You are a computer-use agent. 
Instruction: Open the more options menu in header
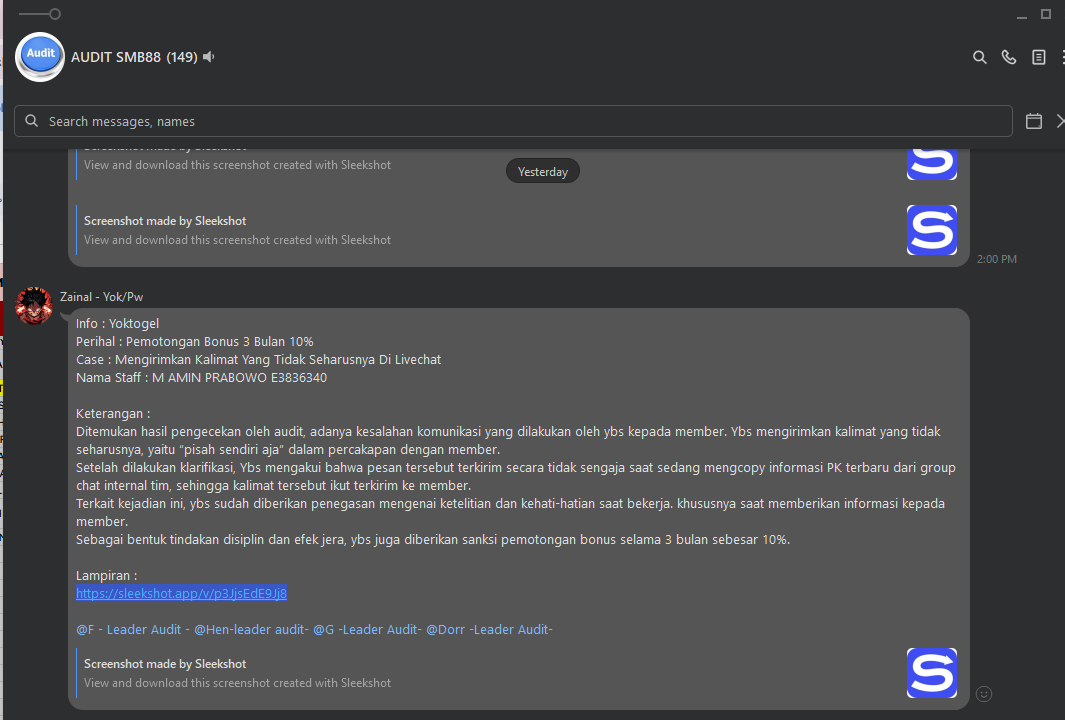click(1062, 58)
